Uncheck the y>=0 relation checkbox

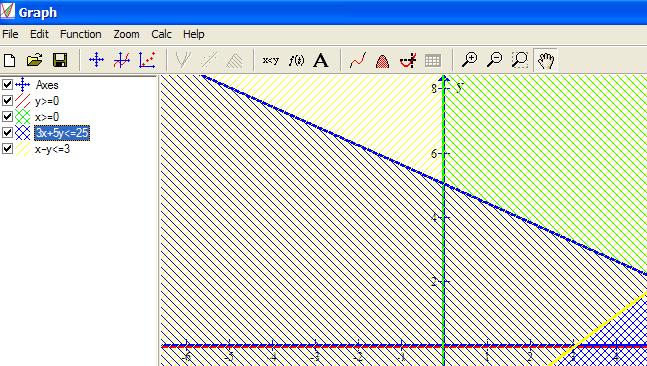7,101
